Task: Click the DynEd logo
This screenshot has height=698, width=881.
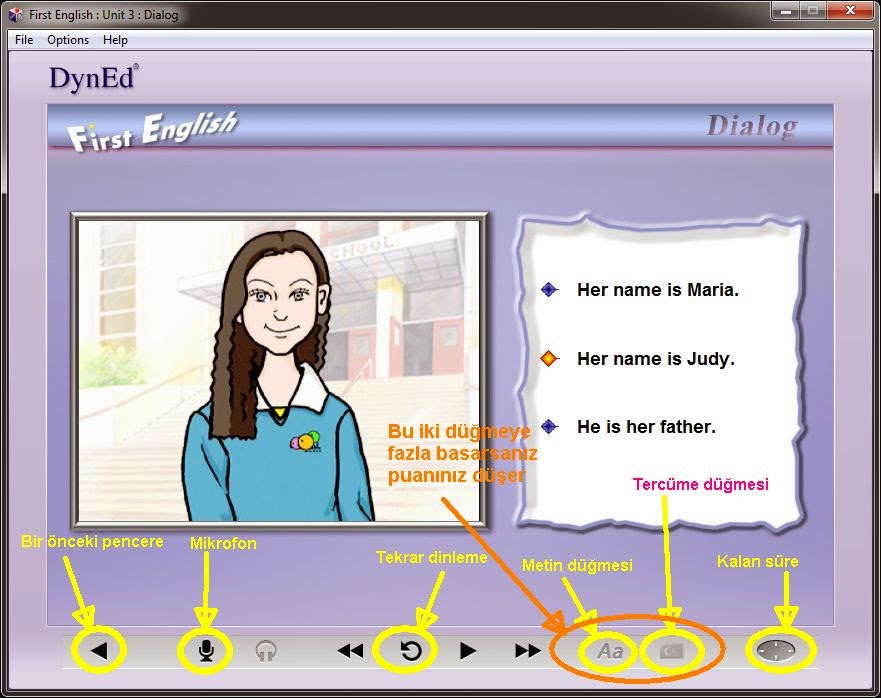Action: tap(93, 78)
